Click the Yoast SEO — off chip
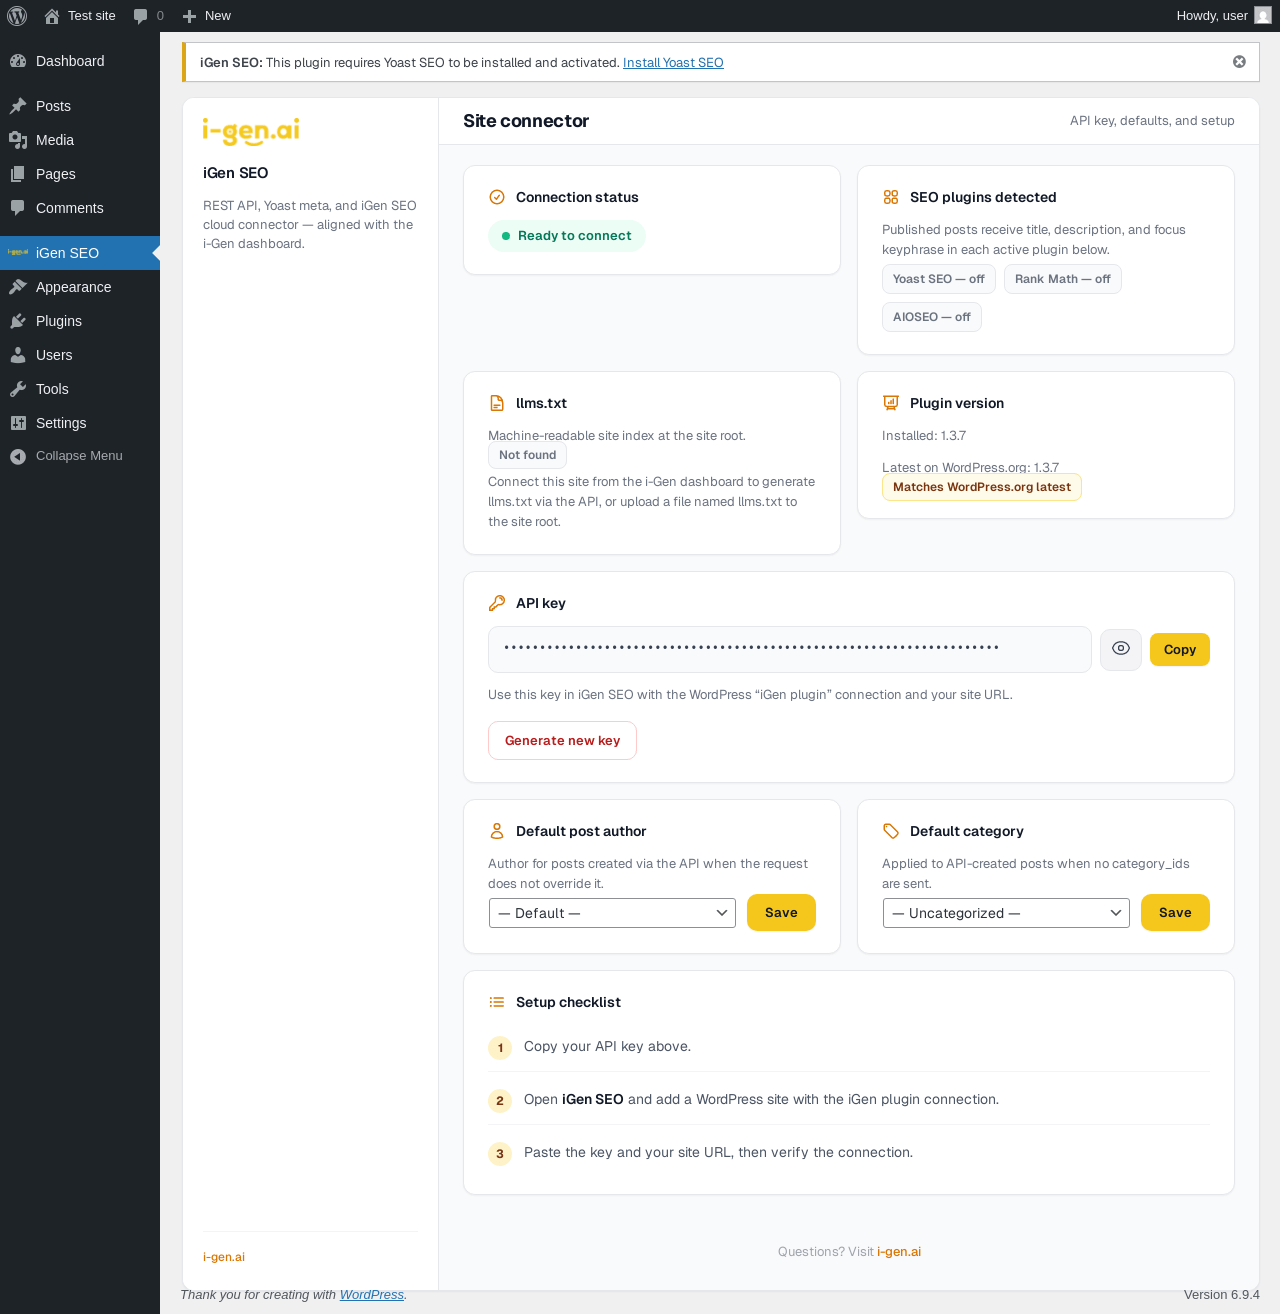The image size is (1280, 1314). (939, 279)
